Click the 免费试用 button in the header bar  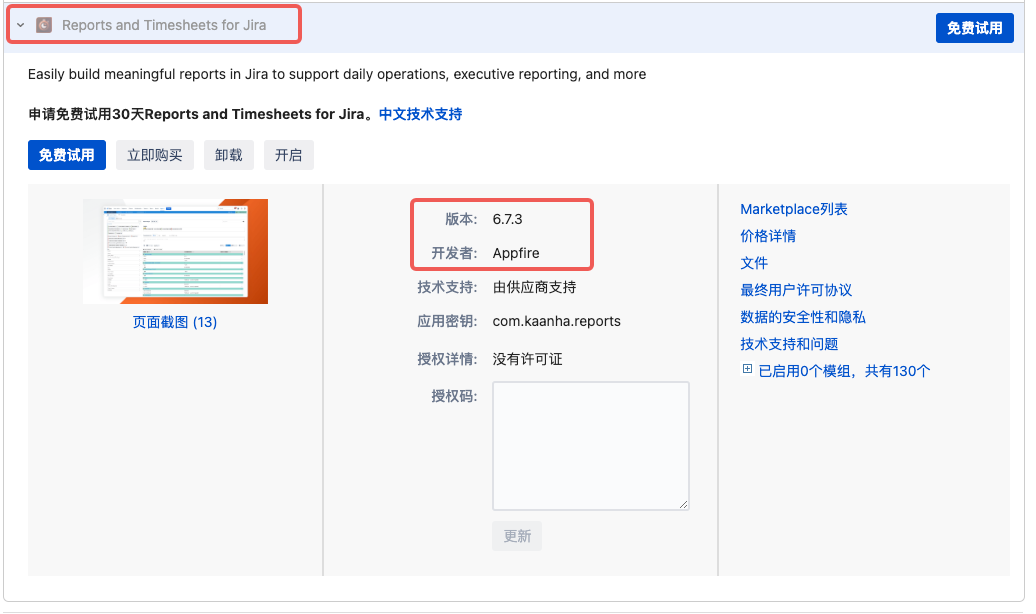974,28
